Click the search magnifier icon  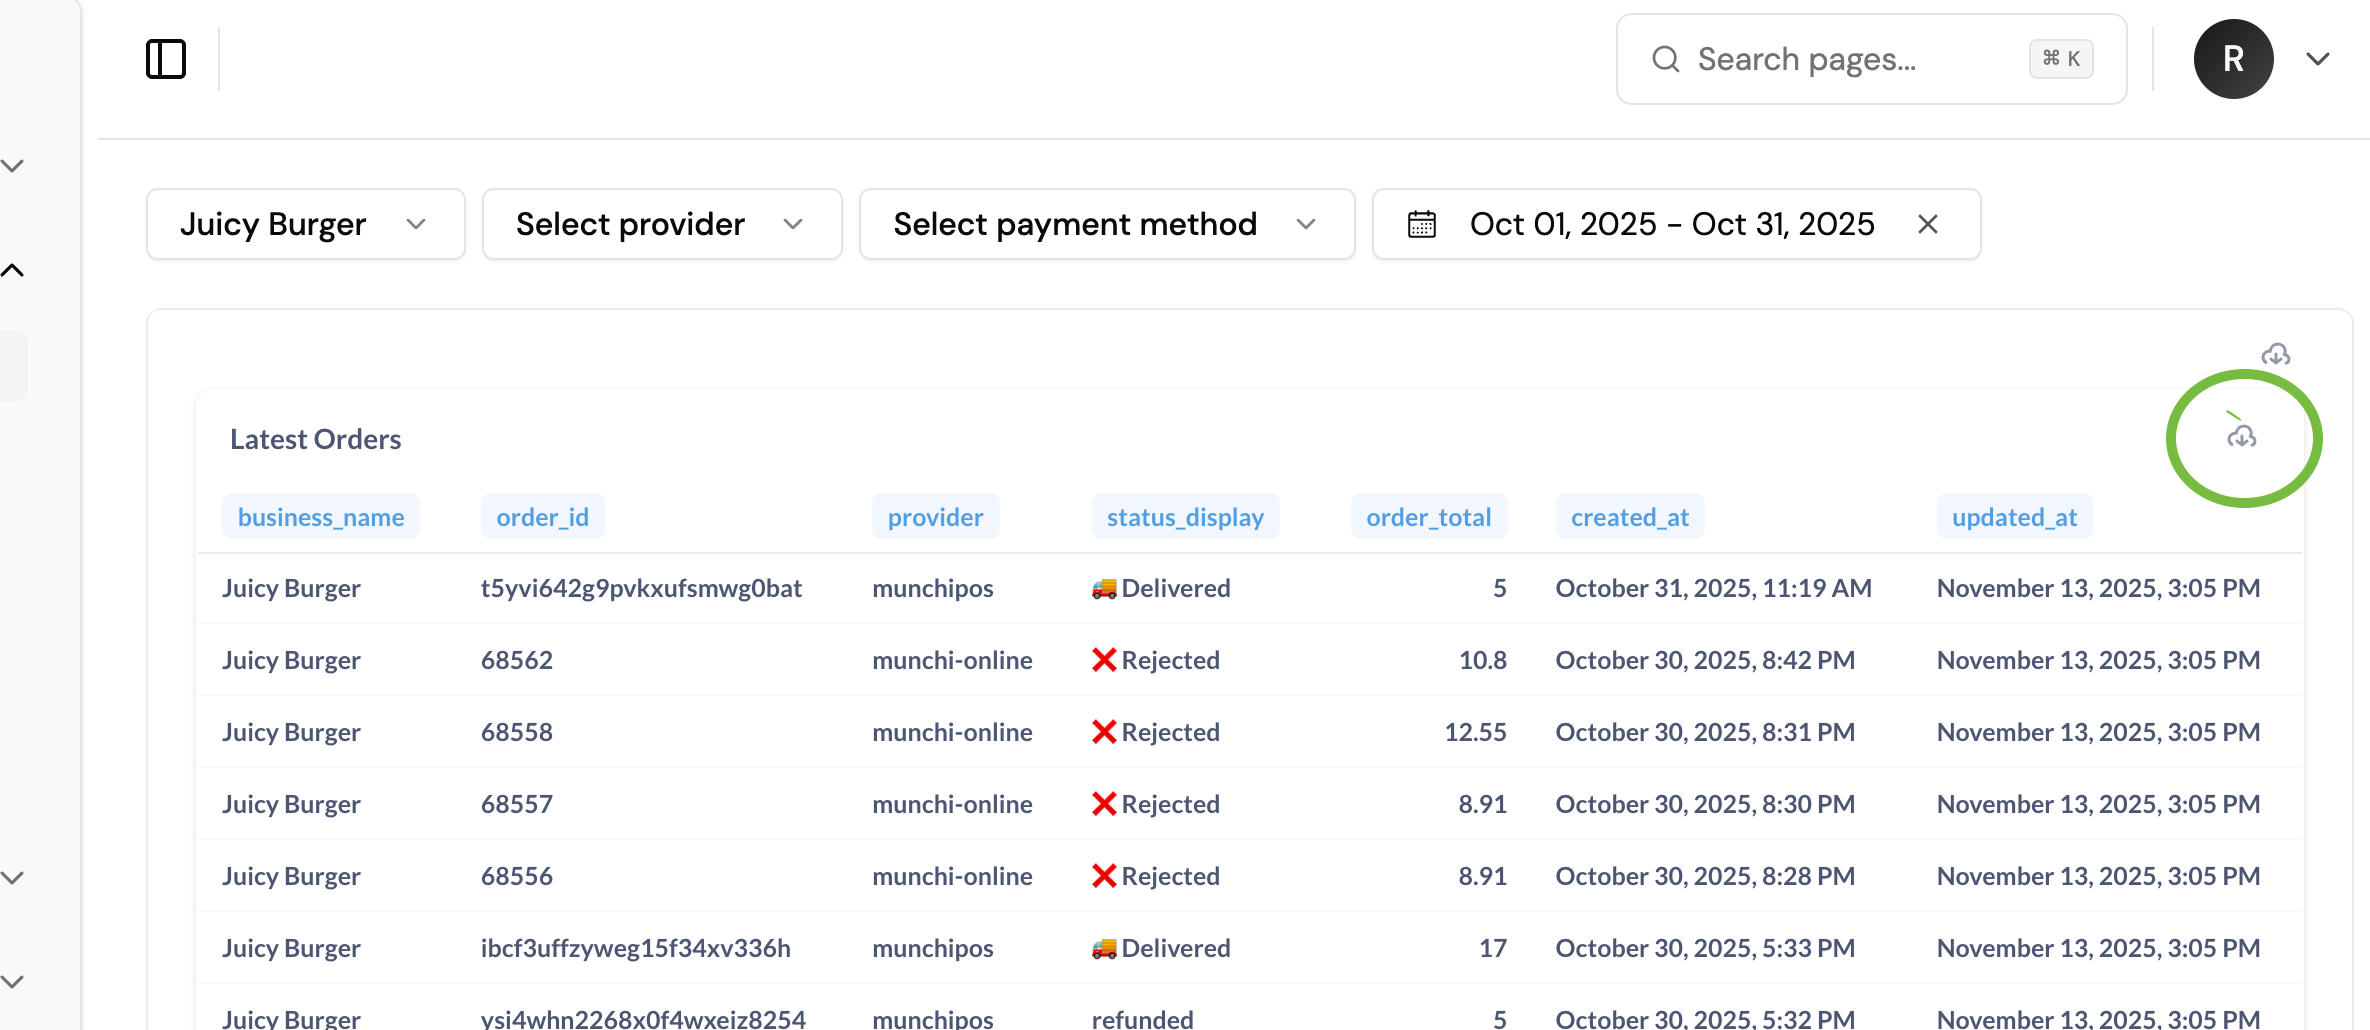[x=1665, y=59]
